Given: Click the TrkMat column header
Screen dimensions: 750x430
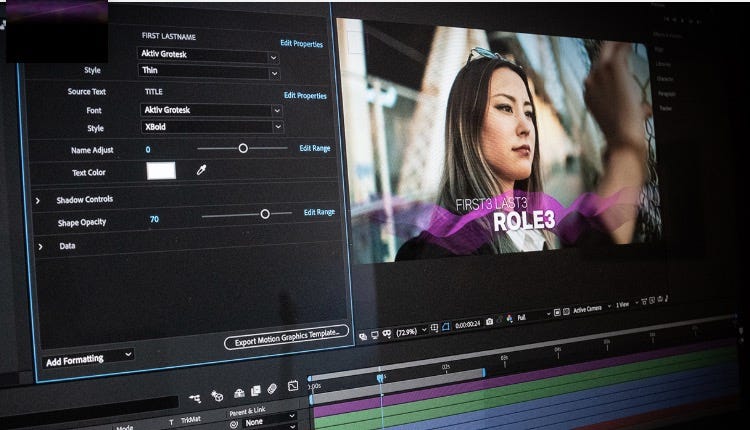Looking at the screenshot, I should 191,419.
